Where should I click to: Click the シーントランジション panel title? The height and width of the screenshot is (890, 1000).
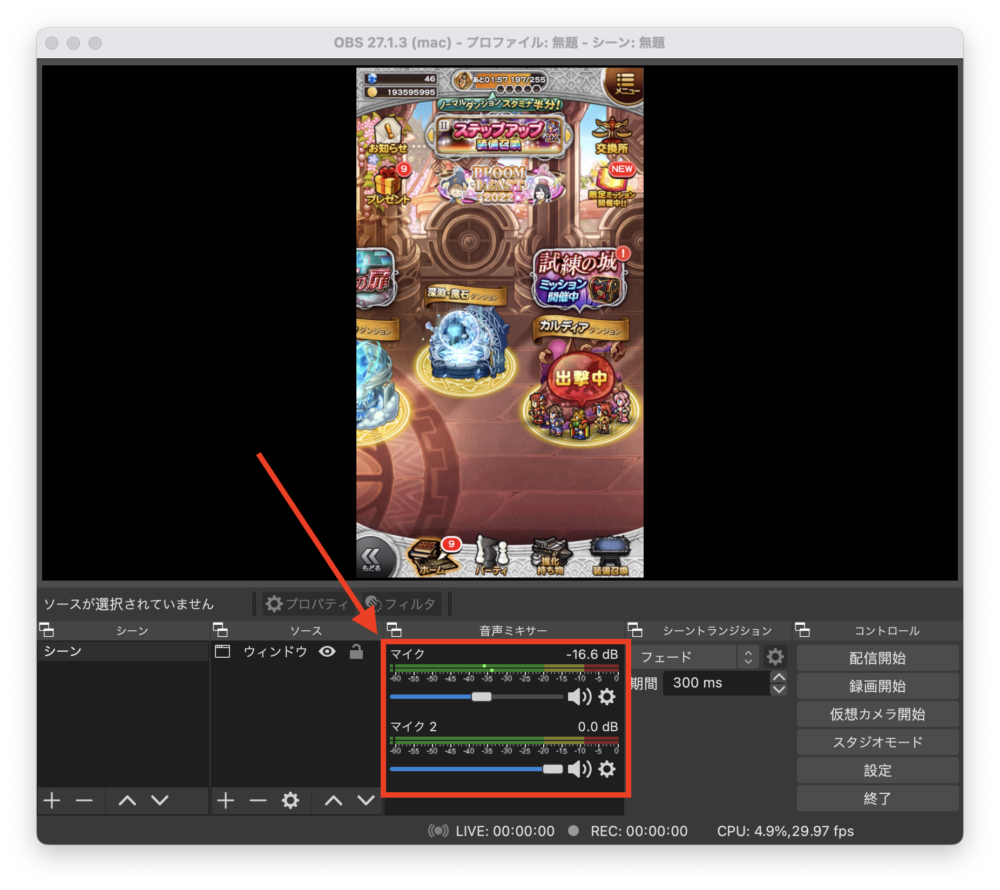717,631
